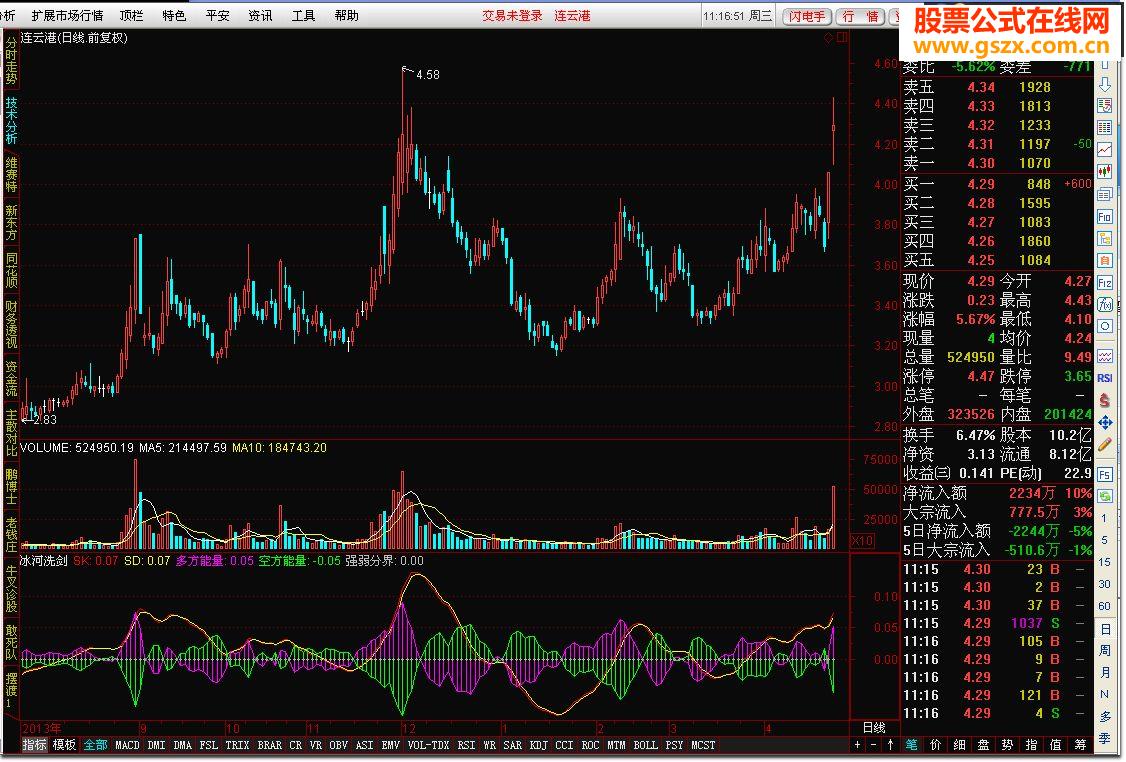Viewport: 1126px width, 762px height.
Task: Click the 闪电手 button
Action: [x=806, y=17]
